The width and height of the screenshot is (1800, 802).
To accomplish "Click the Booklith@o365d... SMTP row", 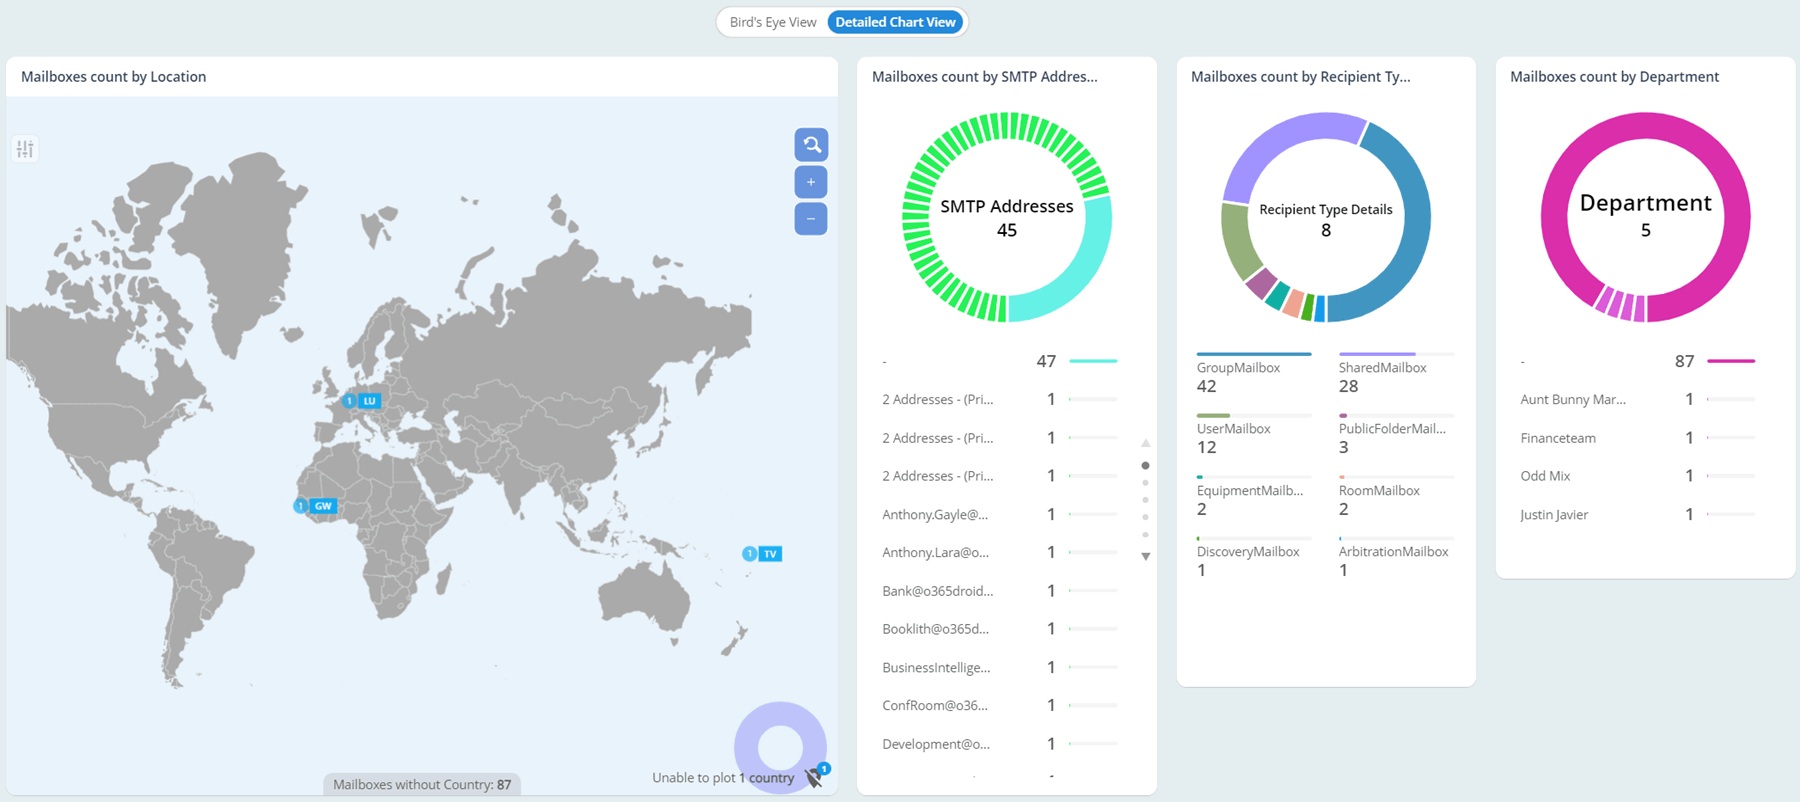I will (1000, 629).
